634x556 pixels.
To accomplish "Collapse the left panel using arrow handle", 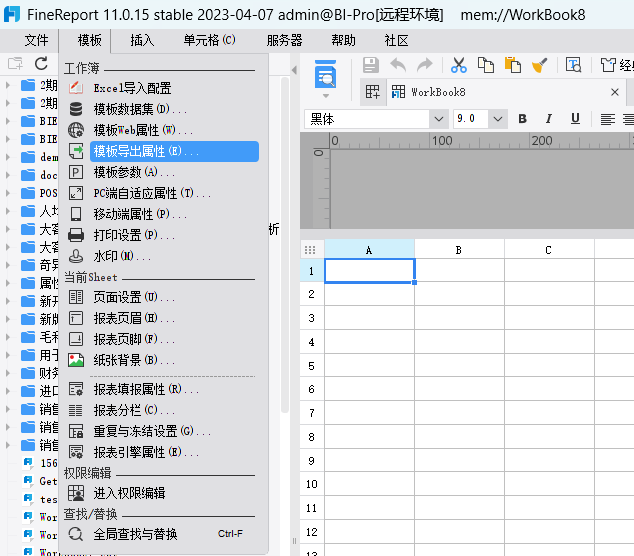I will [294, 70].
